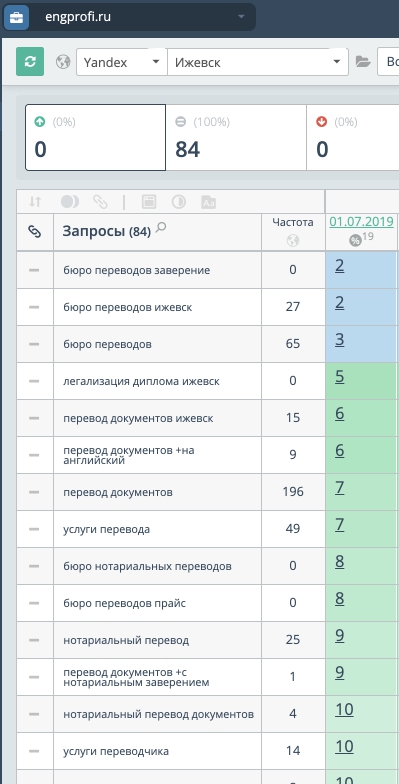Click the Запросы (84) column header
Screen dimensions: 399x784
coord(106,232)
